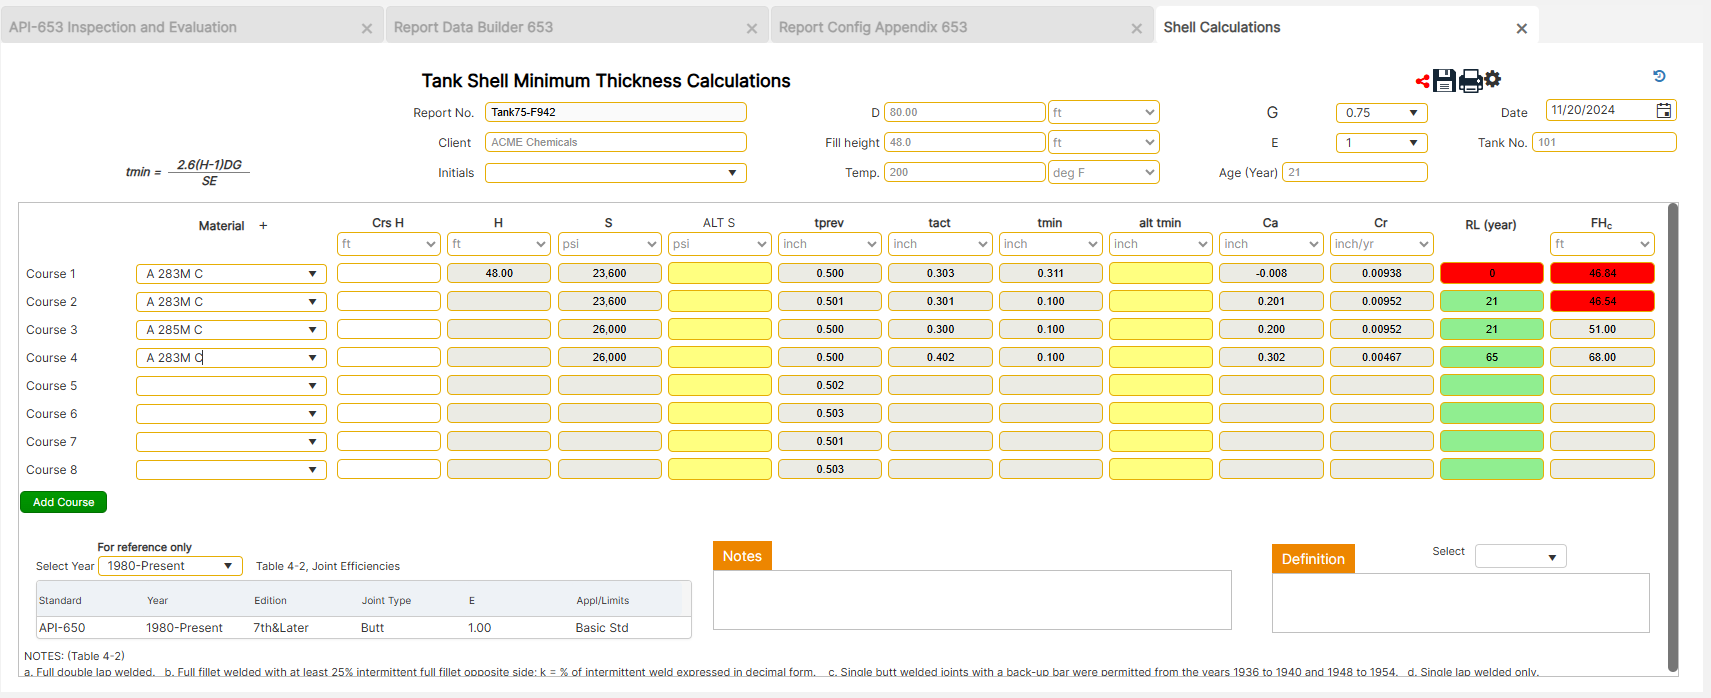
Task: Click the Add Course button
Action: coord(63,502)
